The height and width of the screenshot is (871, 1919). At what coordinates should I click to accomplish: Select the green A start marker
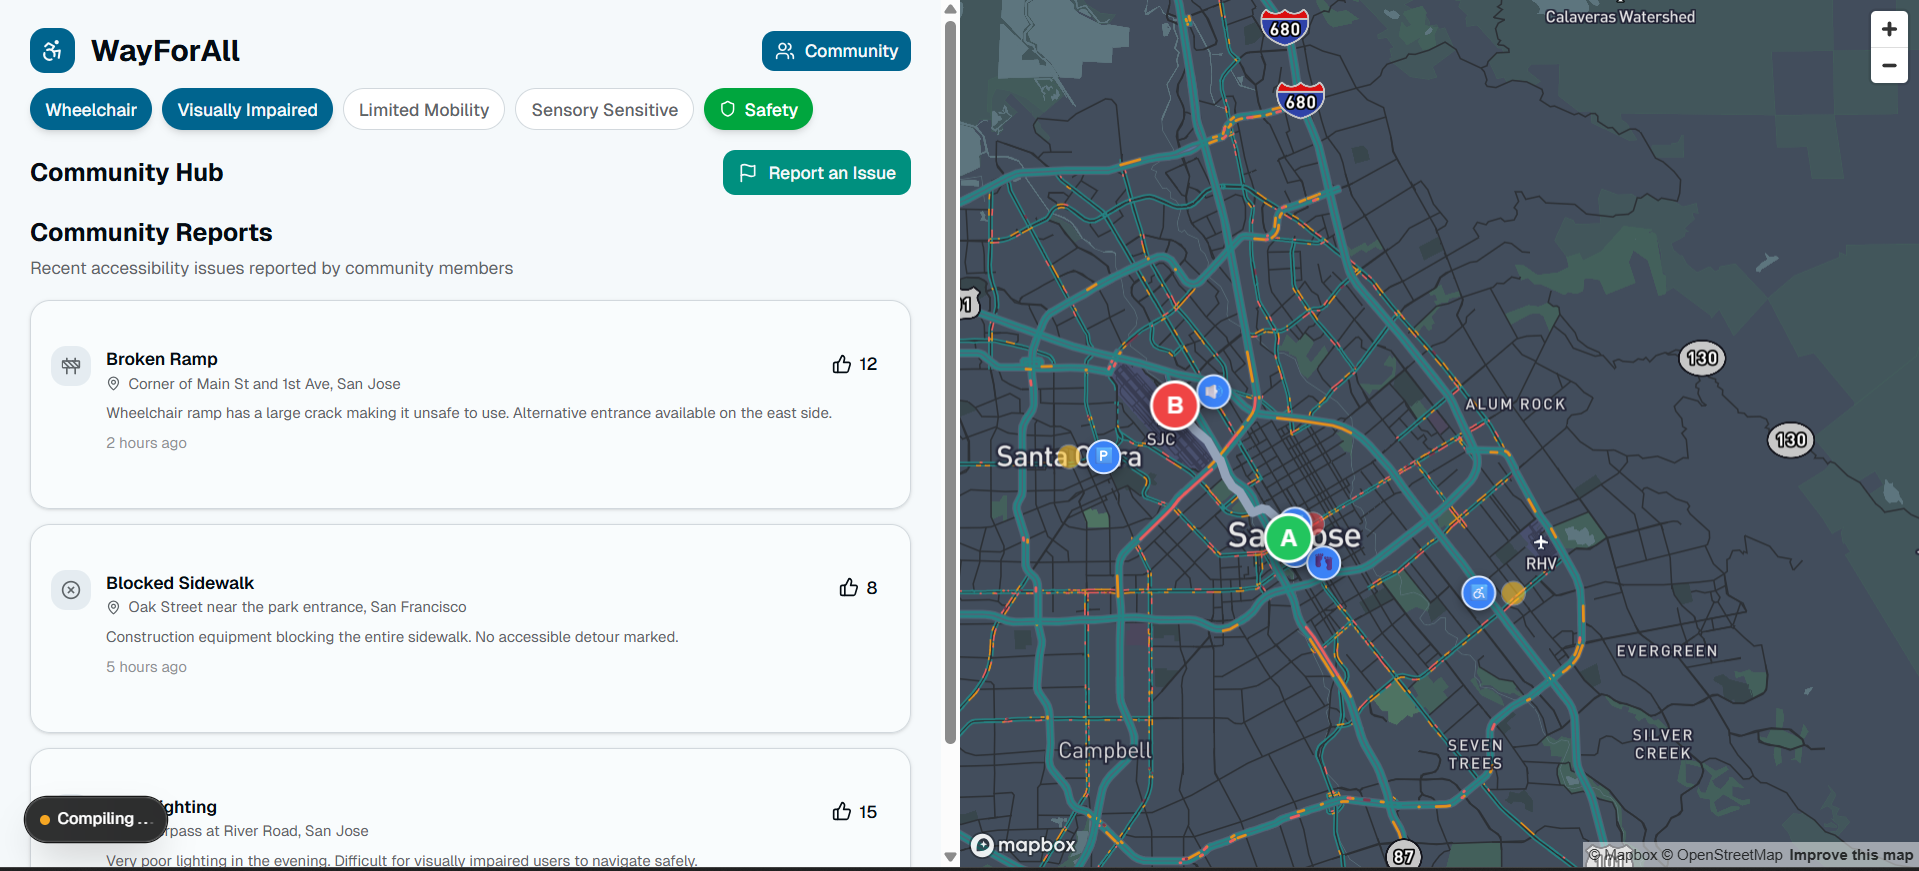point(1289,538)
